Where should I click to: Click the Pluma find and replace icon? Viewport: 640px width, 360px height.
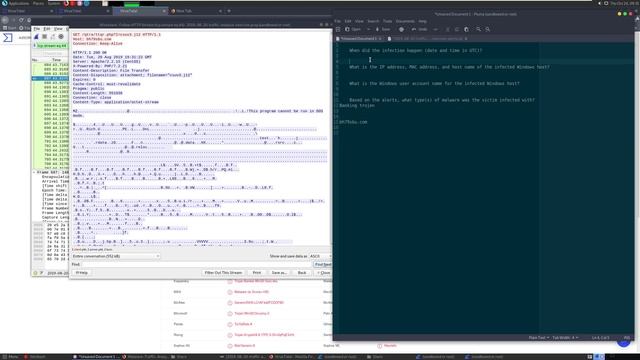pyautogui.click(x=488, y=29)
